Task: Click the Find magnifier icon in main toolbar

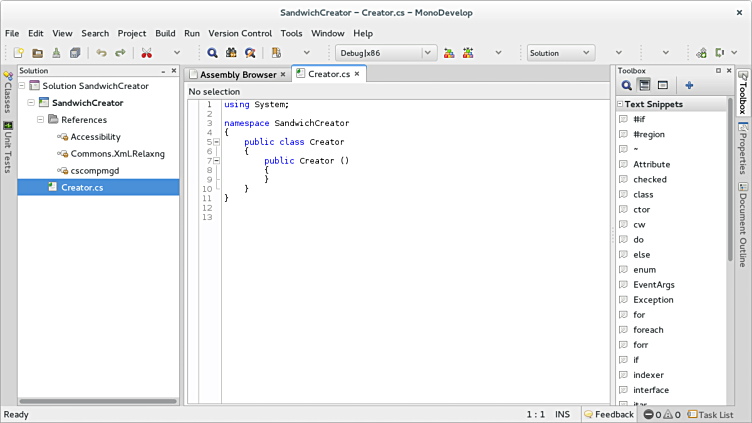Action: (x=212, y=53)
